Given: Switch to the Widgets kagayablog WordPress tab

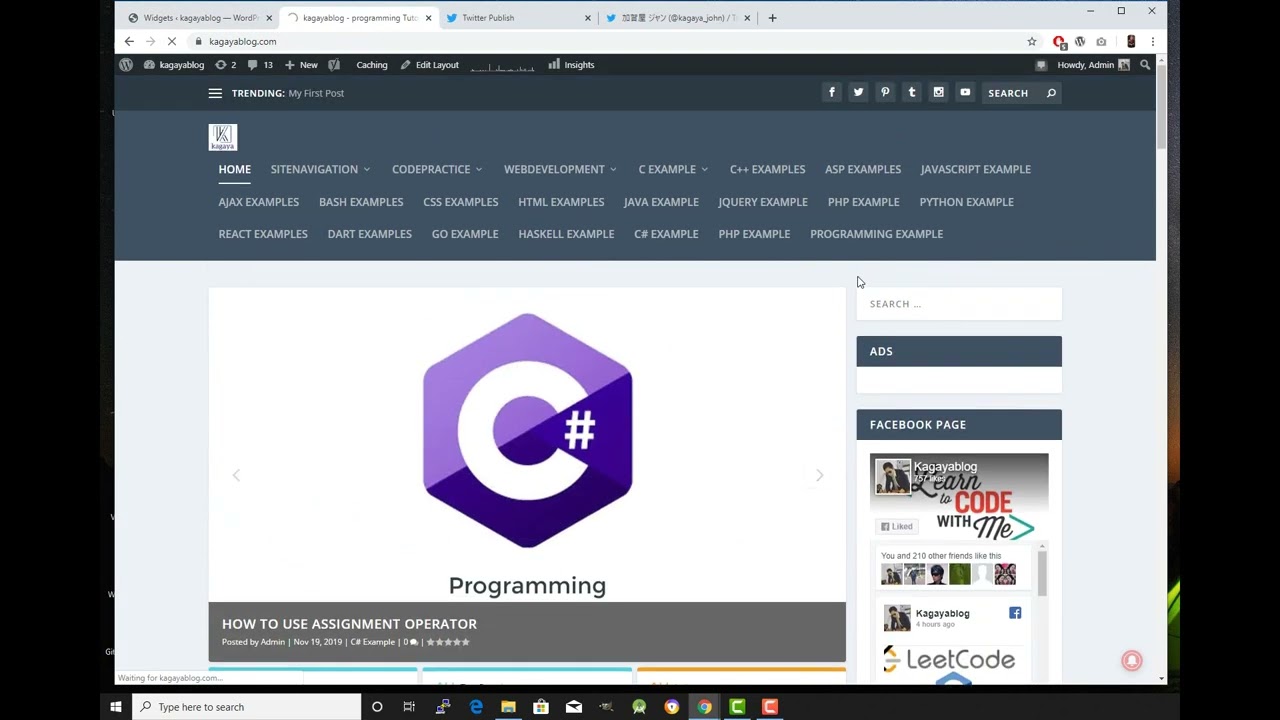Looking at the screenshot, I should pyautogui.click(x=200, y=17).
